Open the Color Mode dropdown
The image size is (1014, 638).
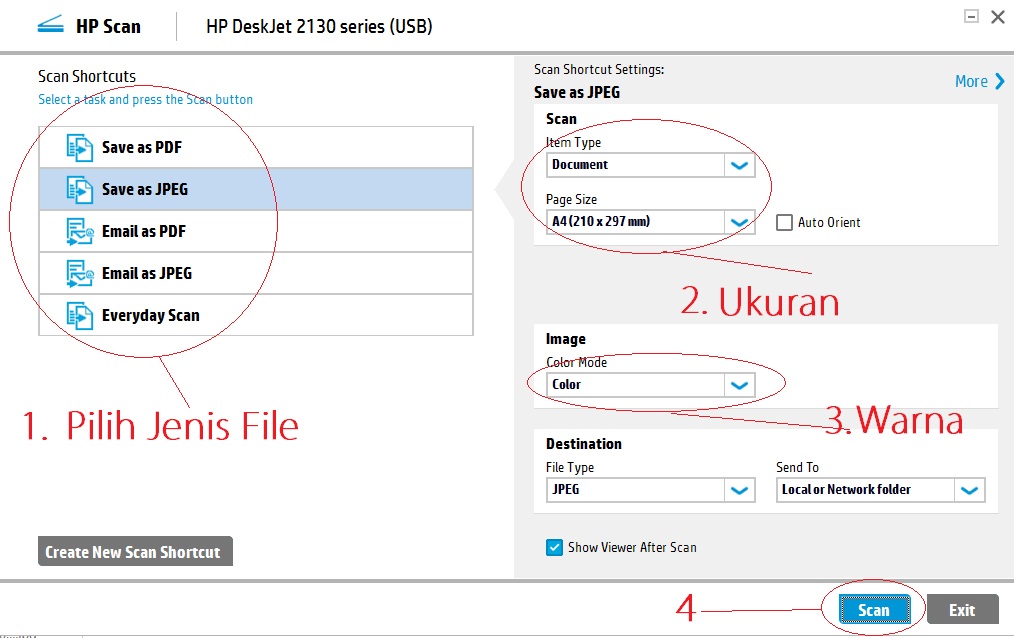tap(651, 385)
